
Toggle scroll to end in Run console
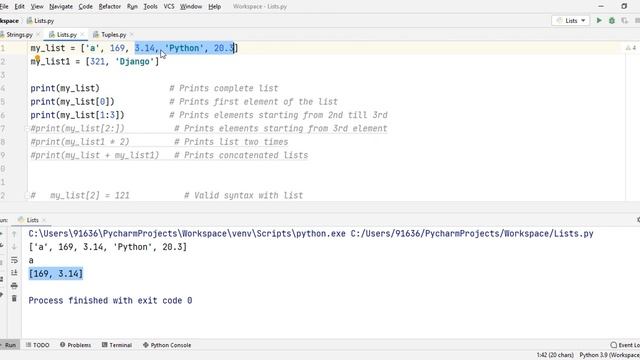[x=14, y=273]
